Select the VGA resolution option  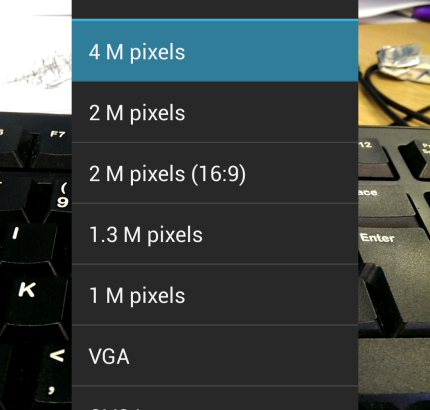(x=215, y=356)
